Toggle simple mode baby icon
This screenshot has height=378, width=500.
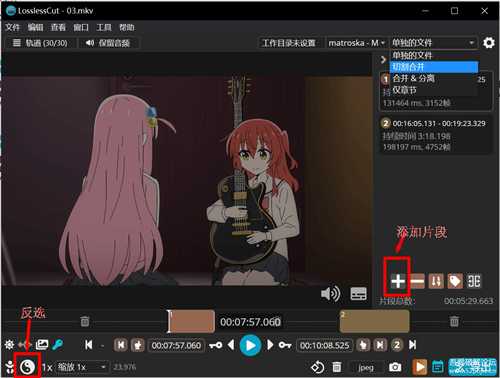(10, 367)
